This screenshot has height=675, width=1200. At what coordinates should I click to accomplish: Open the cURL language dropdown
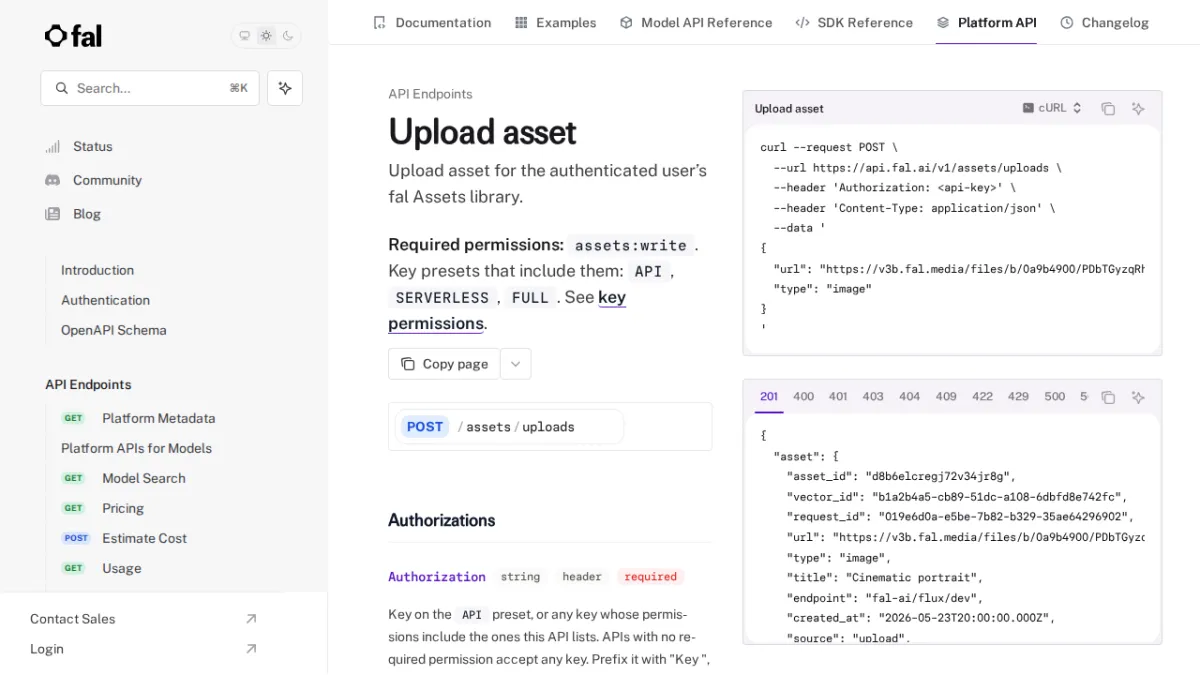click(x=1052, y=108)
